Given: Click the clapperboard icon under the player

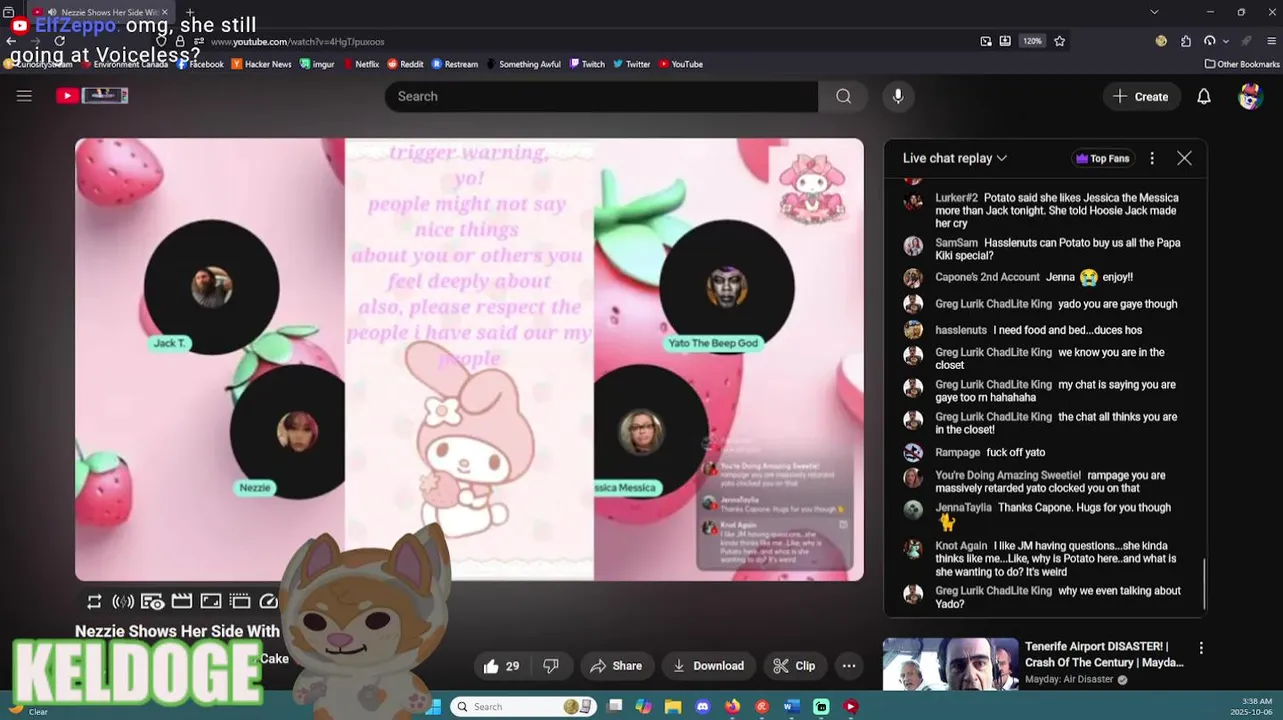Looking at the screenshot, I should (181, 601).
